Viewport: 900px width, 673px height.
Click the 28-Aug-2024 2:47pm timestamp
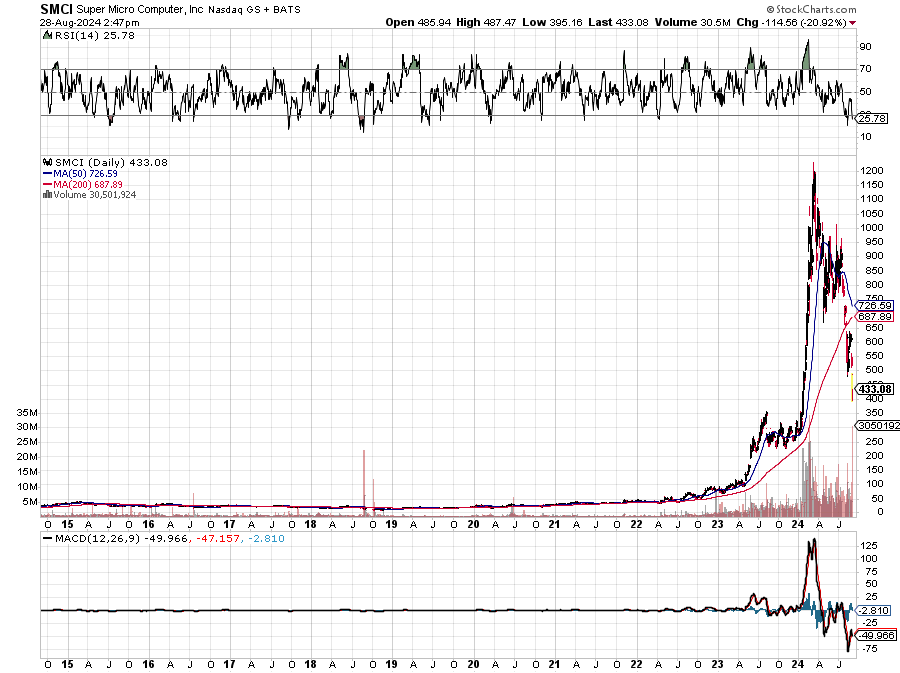pyautogui.click(x=90, y=23)
